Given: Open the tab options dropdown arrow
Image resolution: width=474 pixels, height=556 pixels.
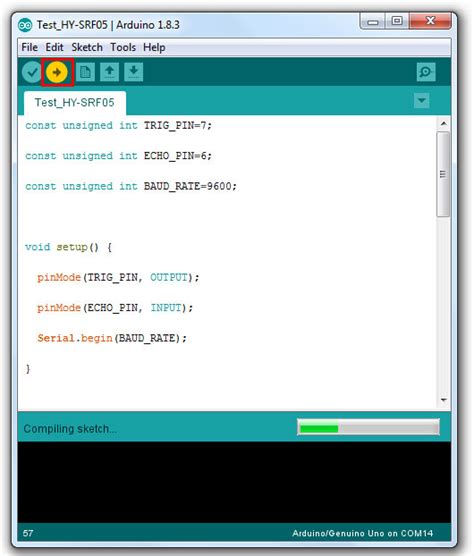Looking at the screenshot, I should coord(422,101).
